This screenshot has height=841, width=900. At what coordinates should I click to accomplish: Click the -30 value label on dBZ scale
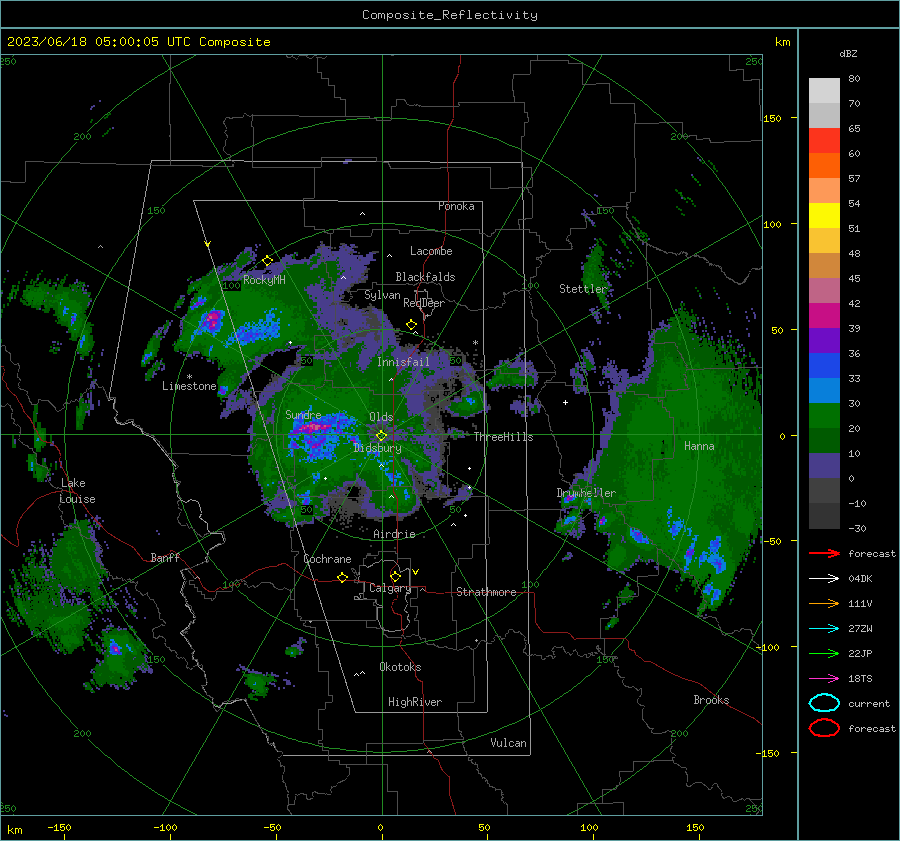tap(857, 528)
